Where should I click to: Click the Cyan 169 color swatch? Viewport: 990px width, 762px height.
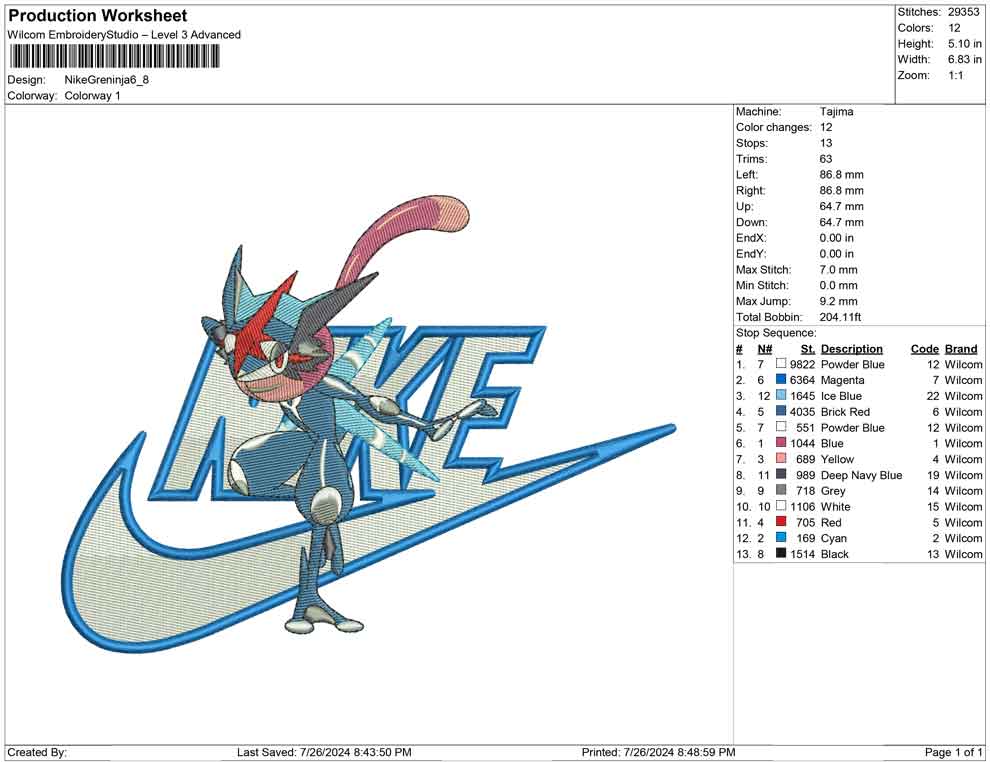pyautogui.click(x=781, y=537)
